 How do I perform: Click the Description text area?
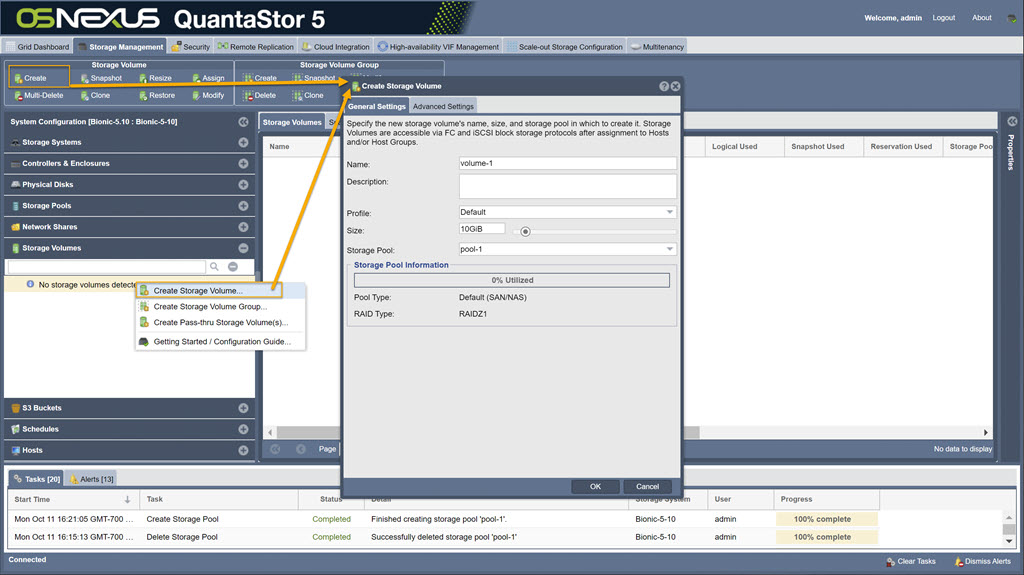pyautogui.click(x=568, y=186)
